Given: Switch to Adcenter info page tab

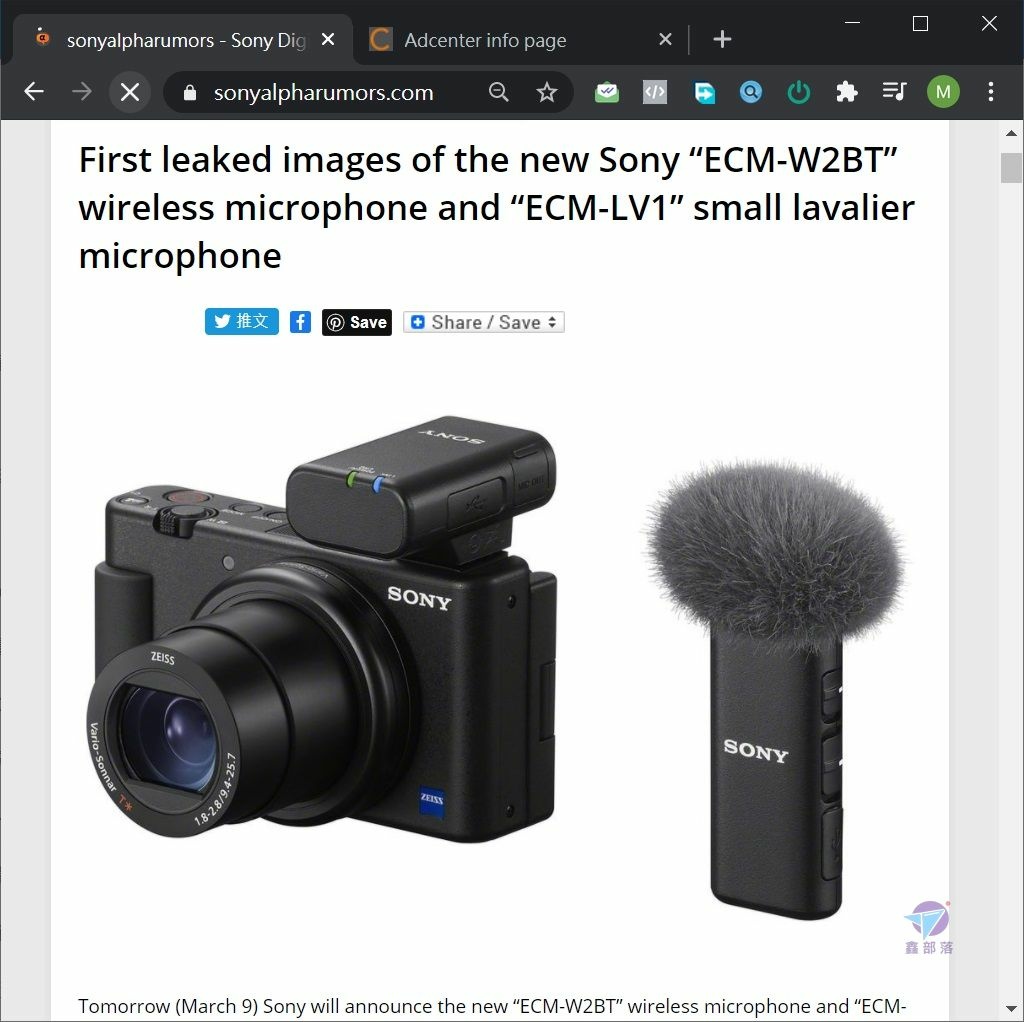Looking at the screenshot, I should pyautogui.click(x=485, y=40).
